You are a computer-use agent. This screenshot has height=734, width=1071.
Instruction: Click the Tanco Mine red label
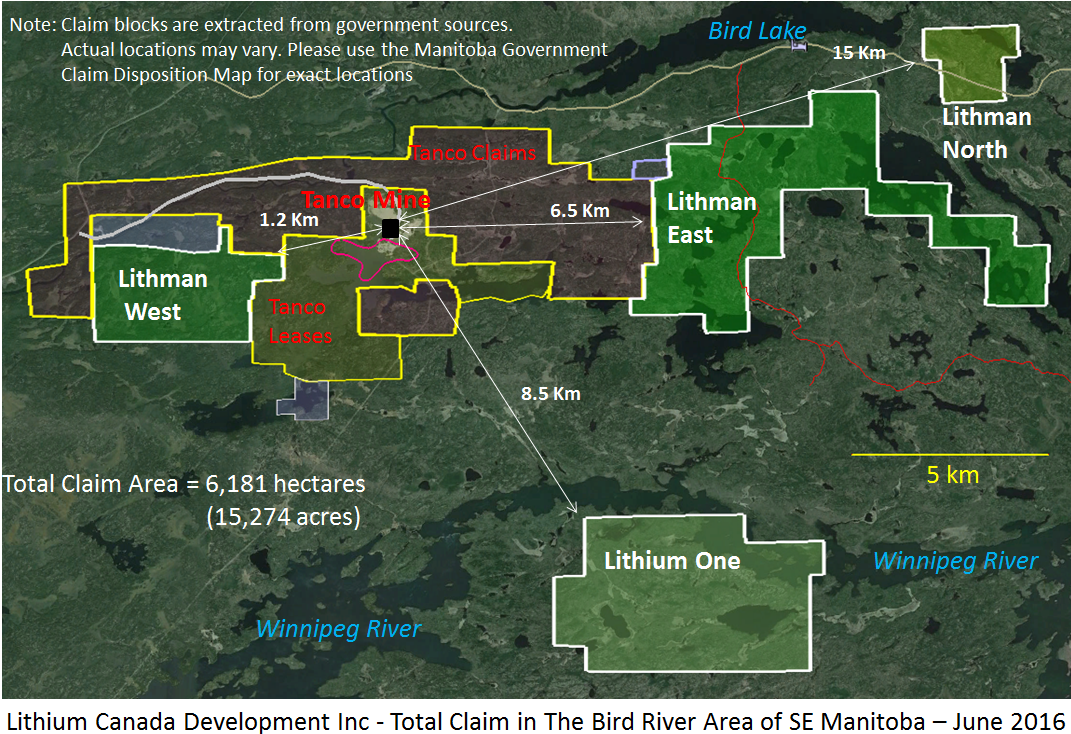(366, 199)
